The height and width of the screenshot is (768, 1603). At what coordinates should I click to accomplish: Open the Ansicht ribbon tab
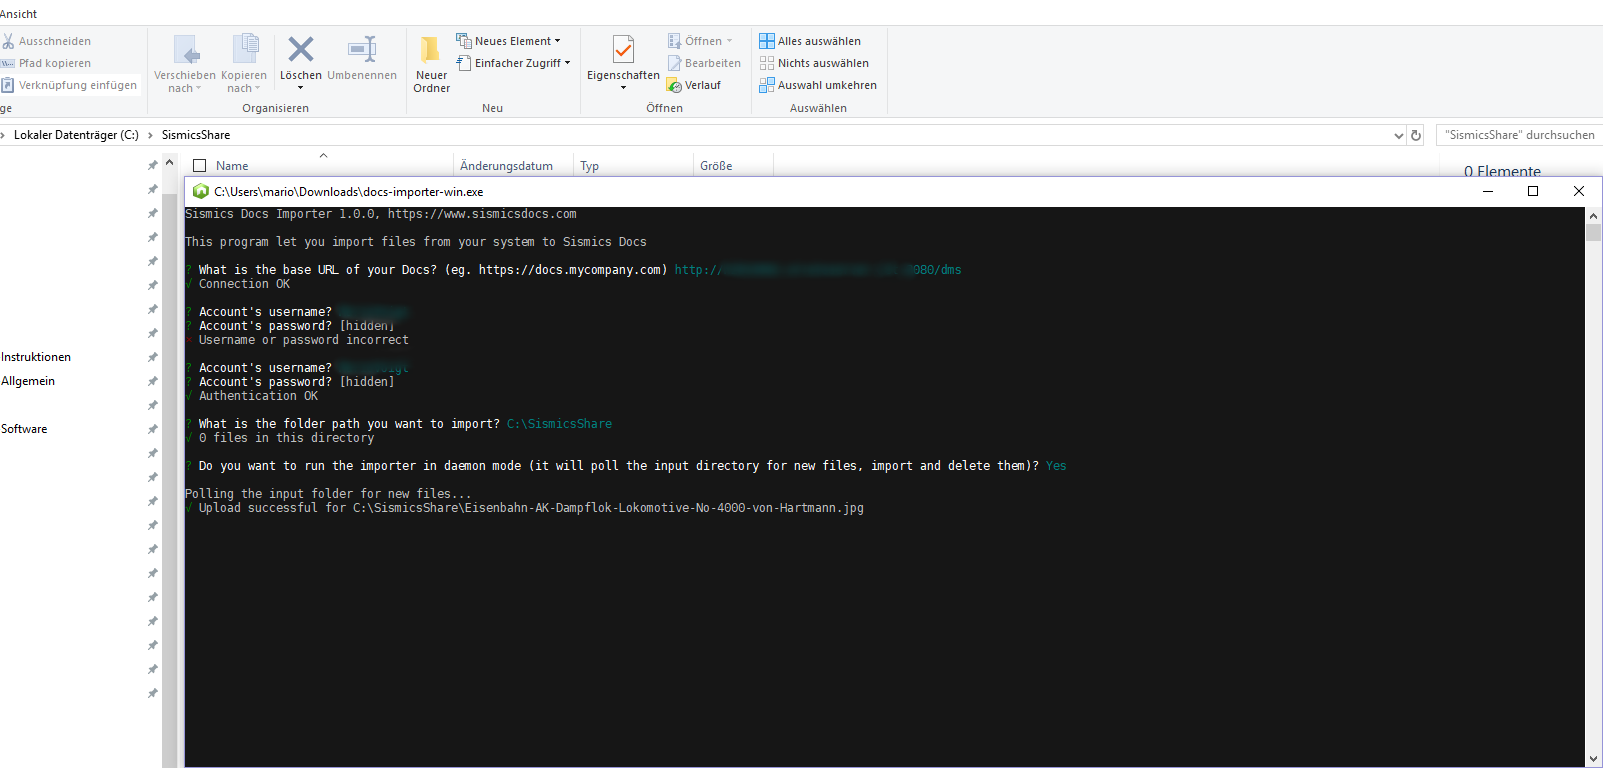coord(18,14)
